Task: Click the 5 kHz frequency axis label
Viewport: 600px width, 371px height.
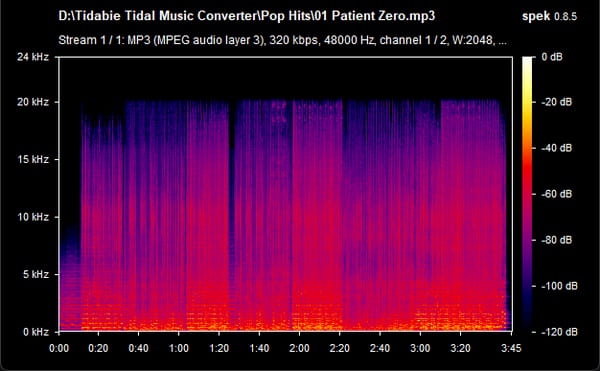Action: 36,274
